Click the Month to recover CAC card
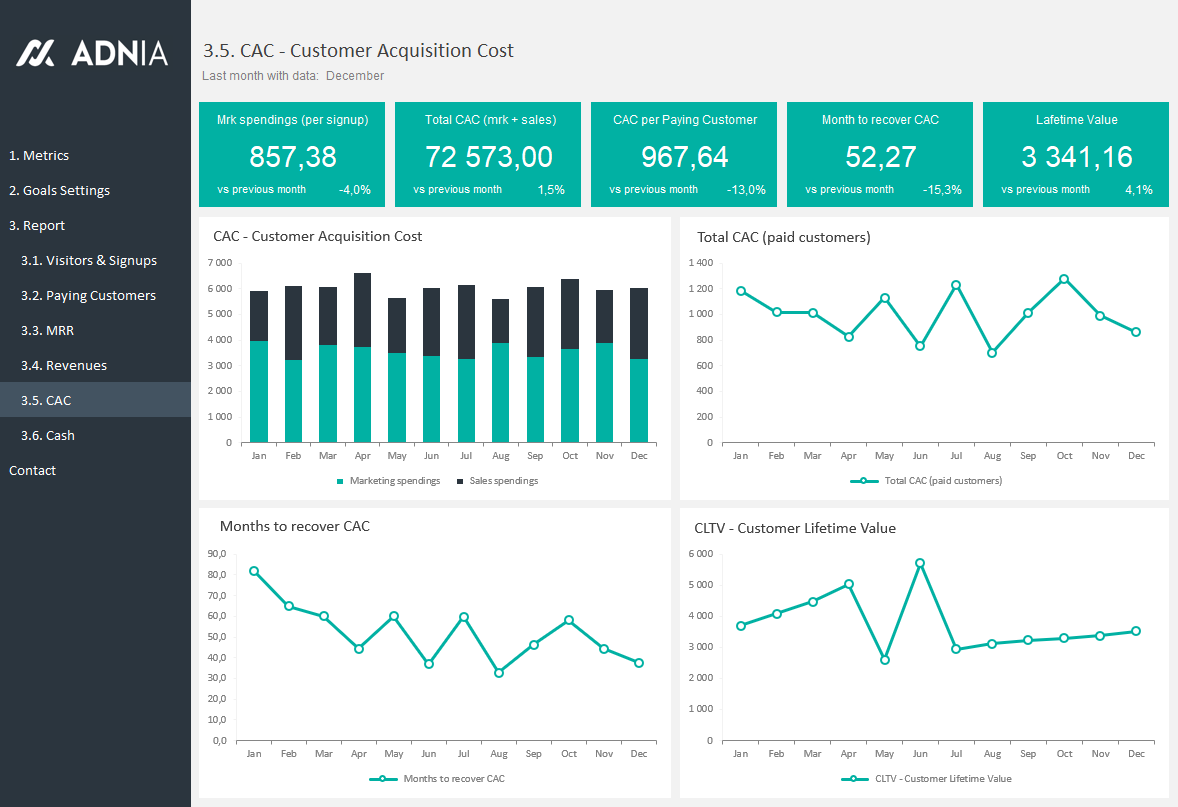Screen dimensions: 1178x807 tap(880, 154)
